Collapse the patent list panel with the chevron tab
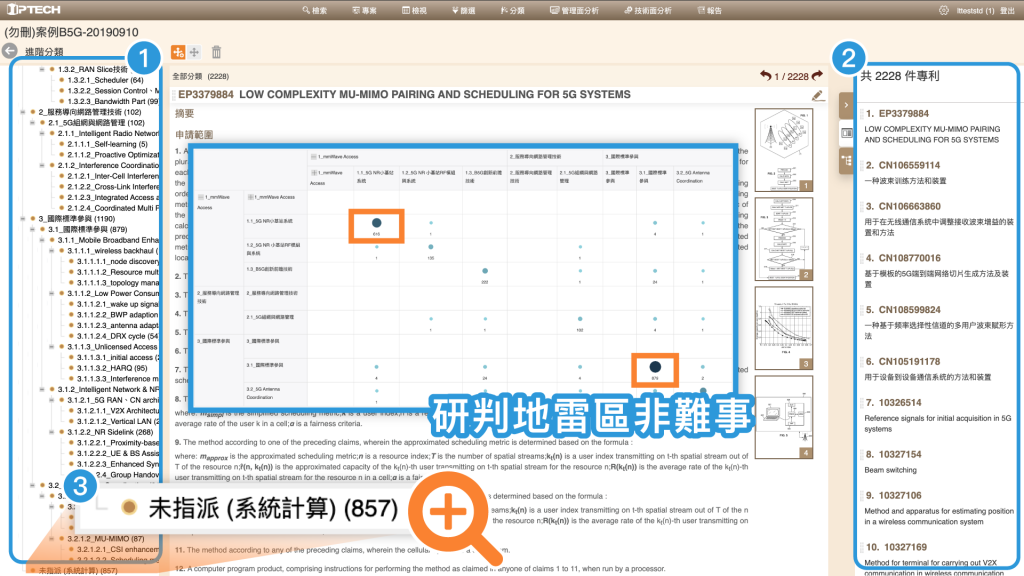This screenshot has height=576, width=1024. click(x=846, y=105)
